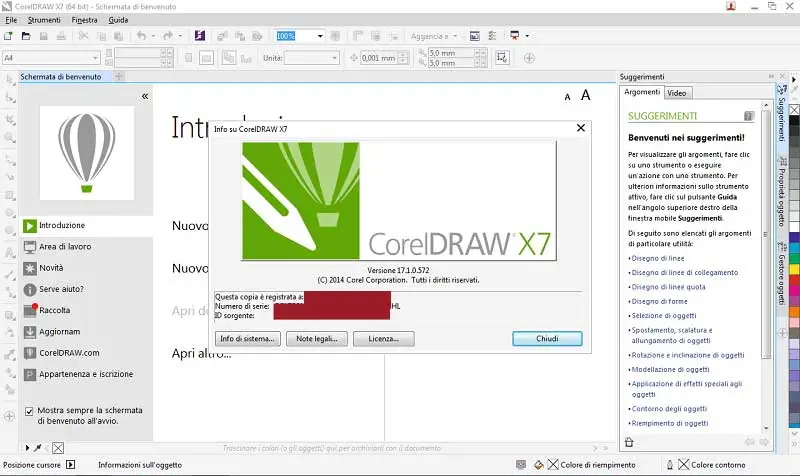Click the eyedropper icon in document palette
The height and width of the screenshot is (476, 800).
click(37, 448)
